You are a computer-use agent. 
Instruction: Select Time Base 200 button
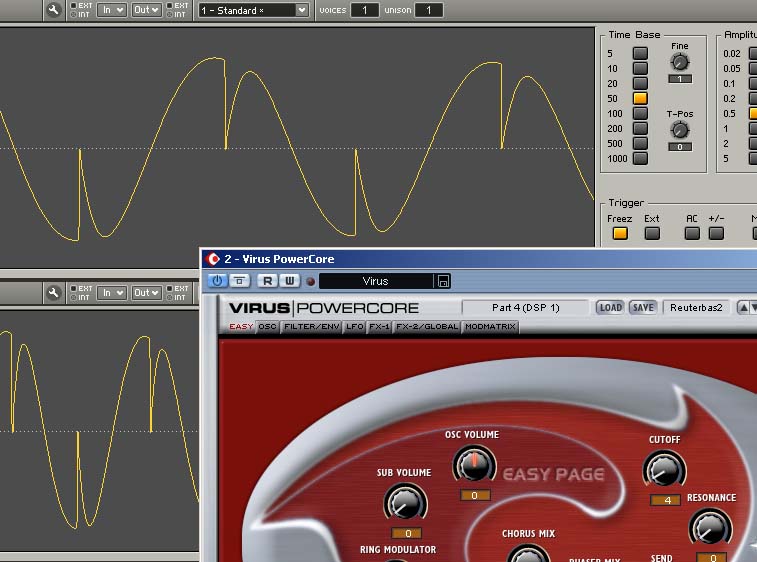[x=640, y=128]
